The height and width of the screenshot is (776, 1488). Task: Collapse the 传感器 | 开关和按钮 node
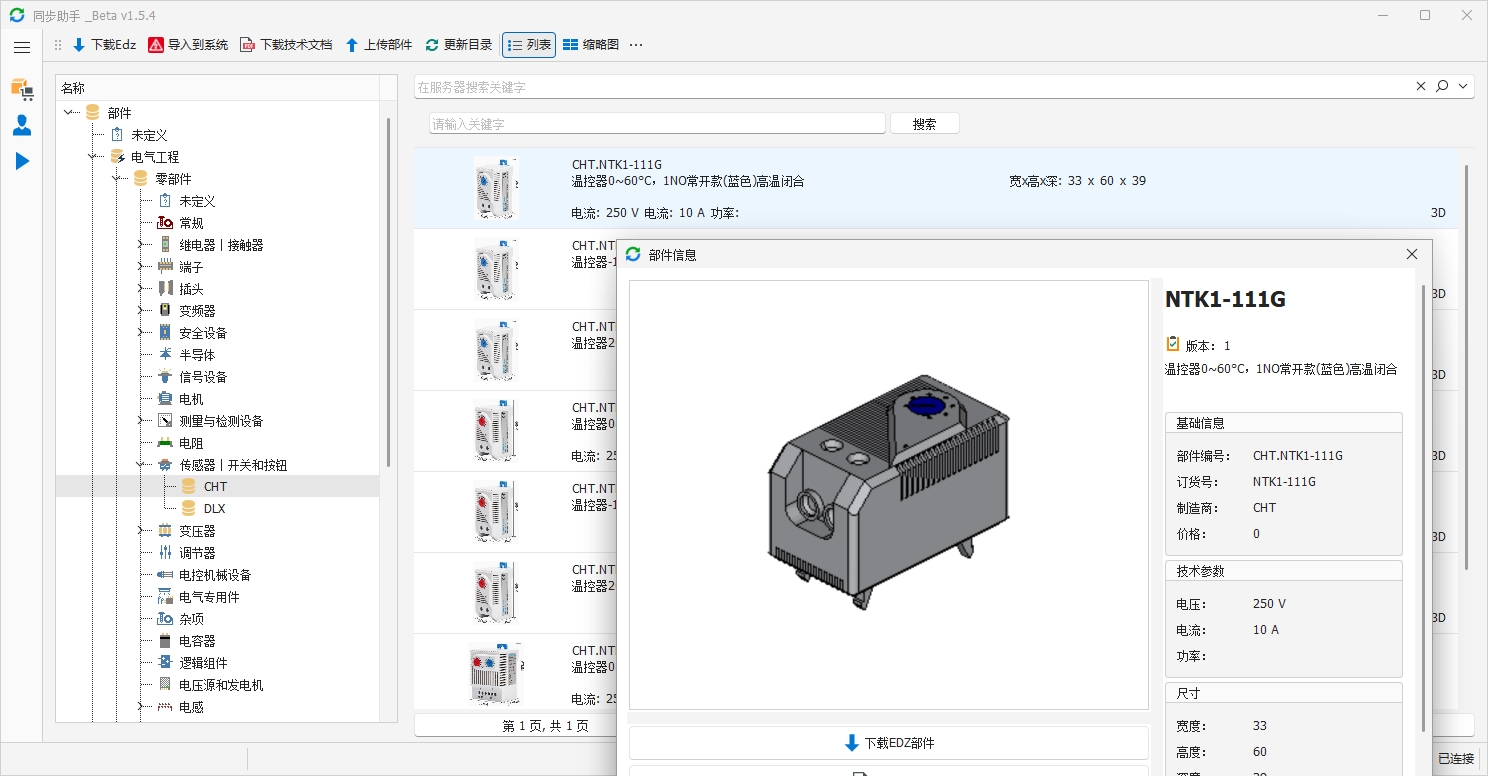pos(141,465)
